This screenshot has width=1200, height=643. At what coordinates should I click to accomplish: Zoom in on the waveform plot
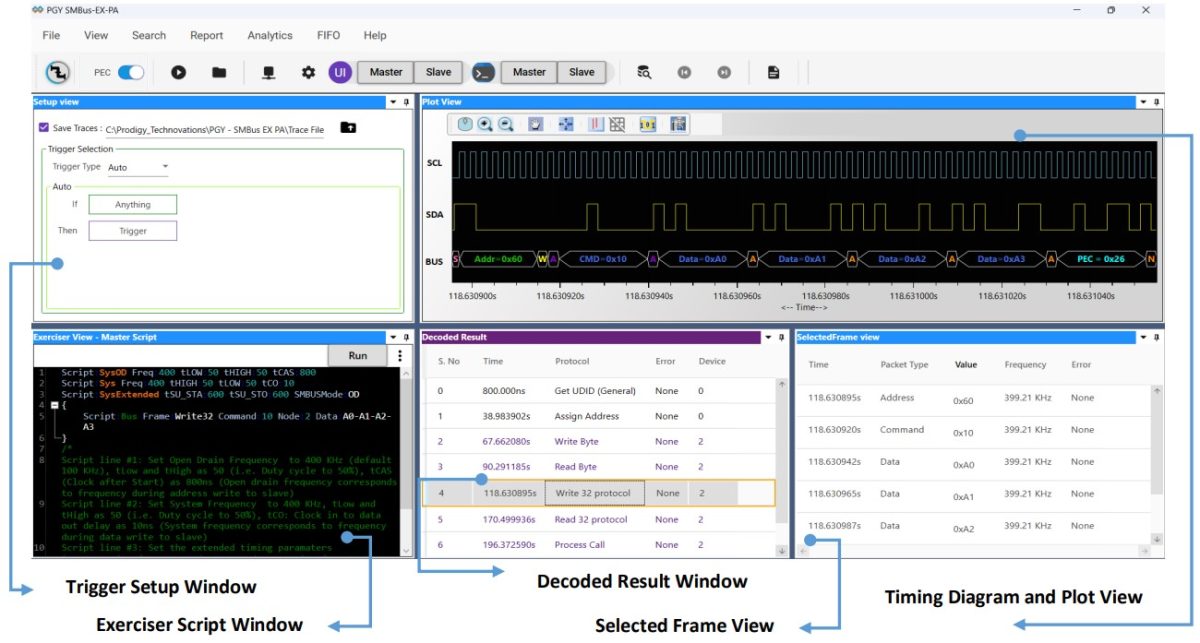pos(484,125)
